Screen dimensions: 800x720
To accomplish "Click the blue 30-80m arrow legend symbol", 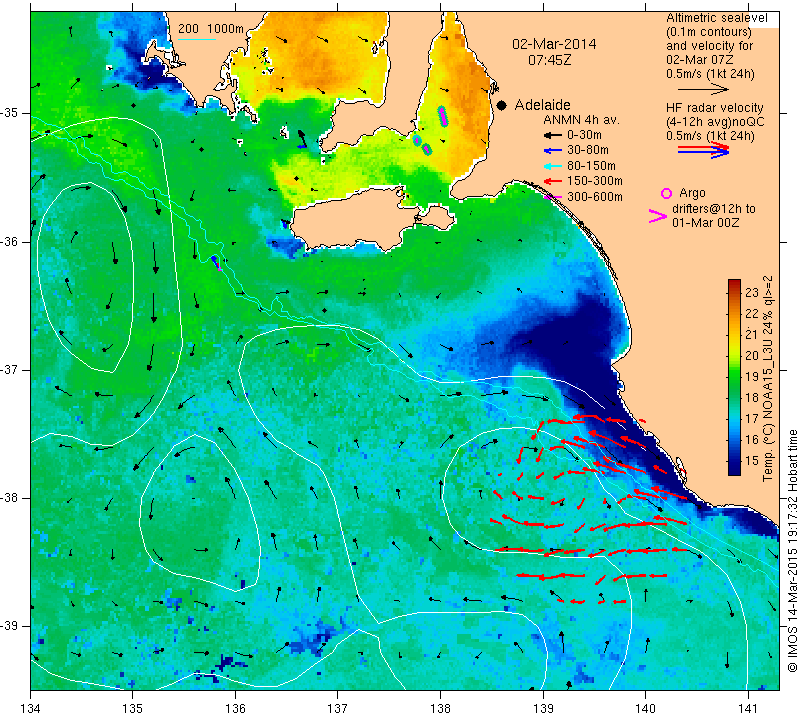I will (x=552, y=151).
